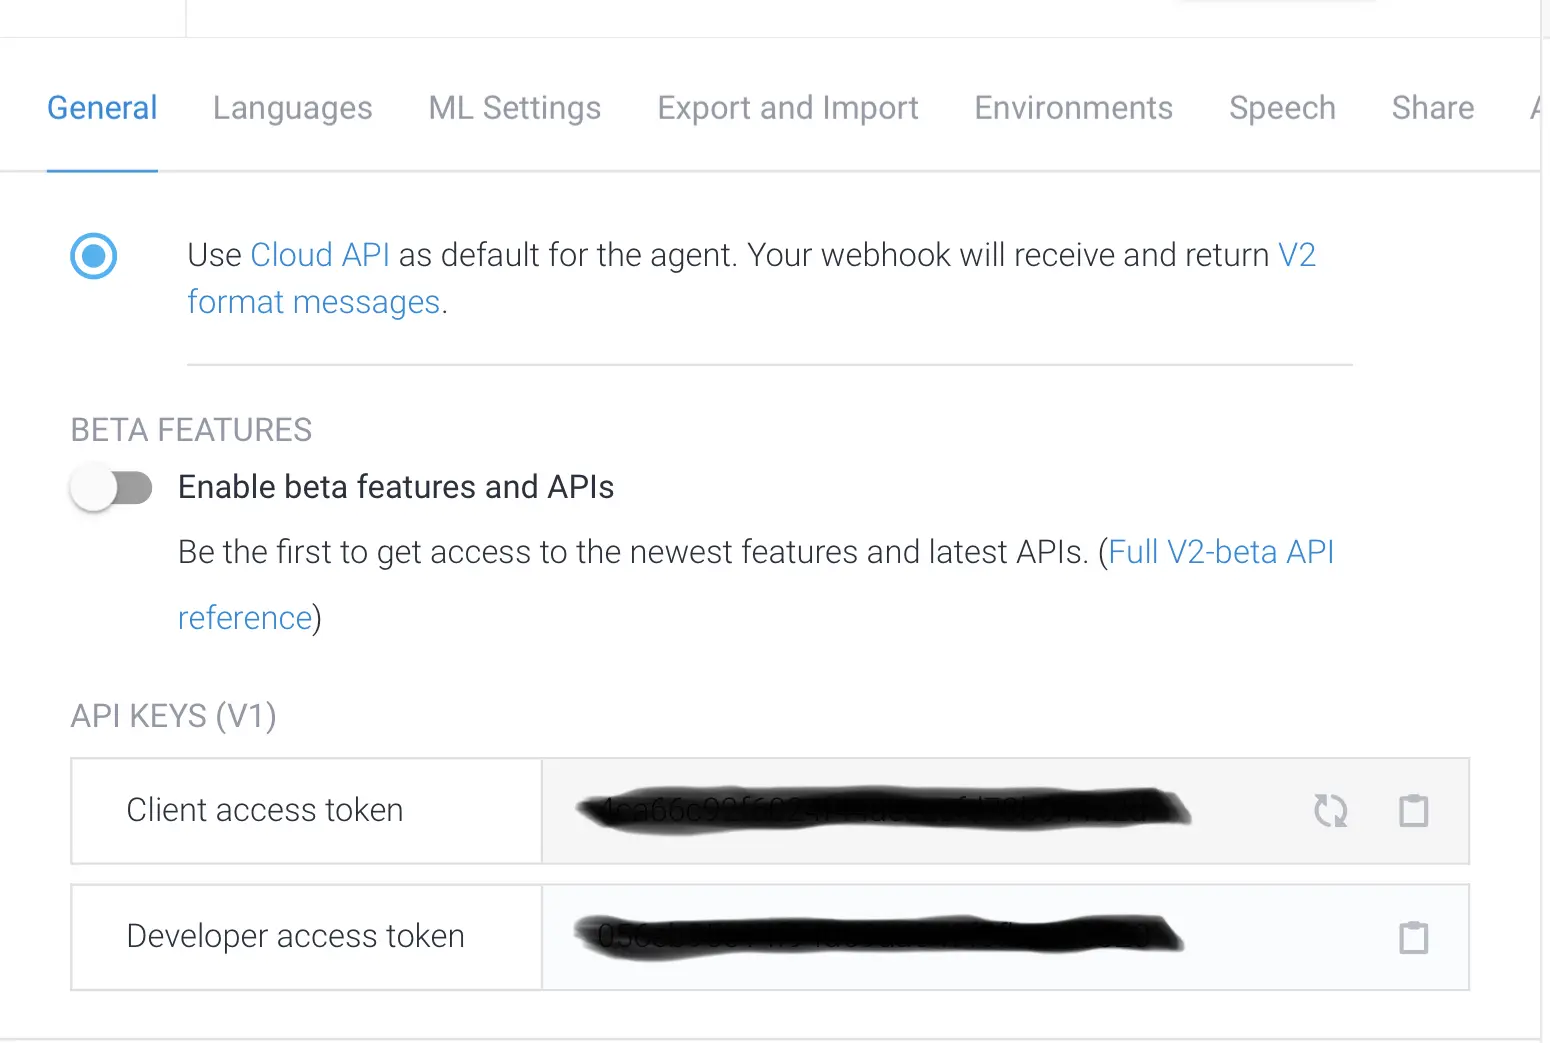
Task: Open the Full V2-beta API reference link
Action: click(1221, 553)
